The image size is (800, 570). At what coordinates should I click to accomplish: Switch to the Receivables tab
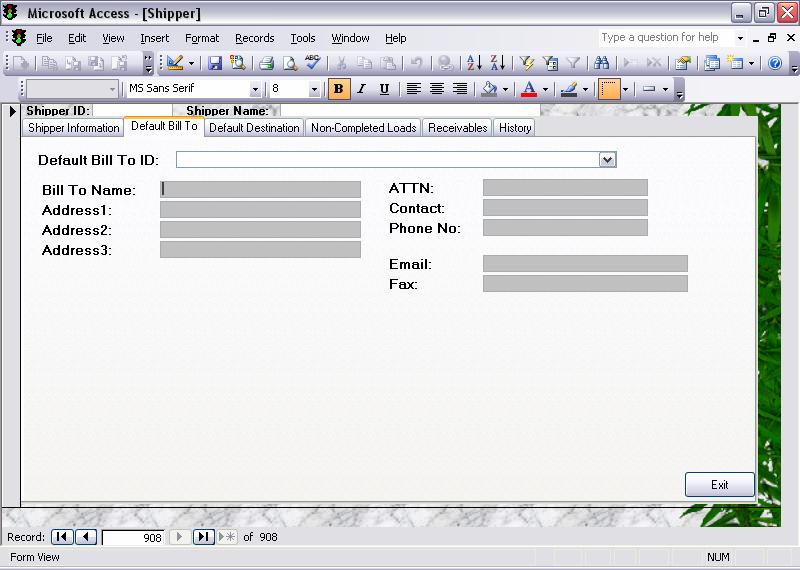tap(457, 128)
